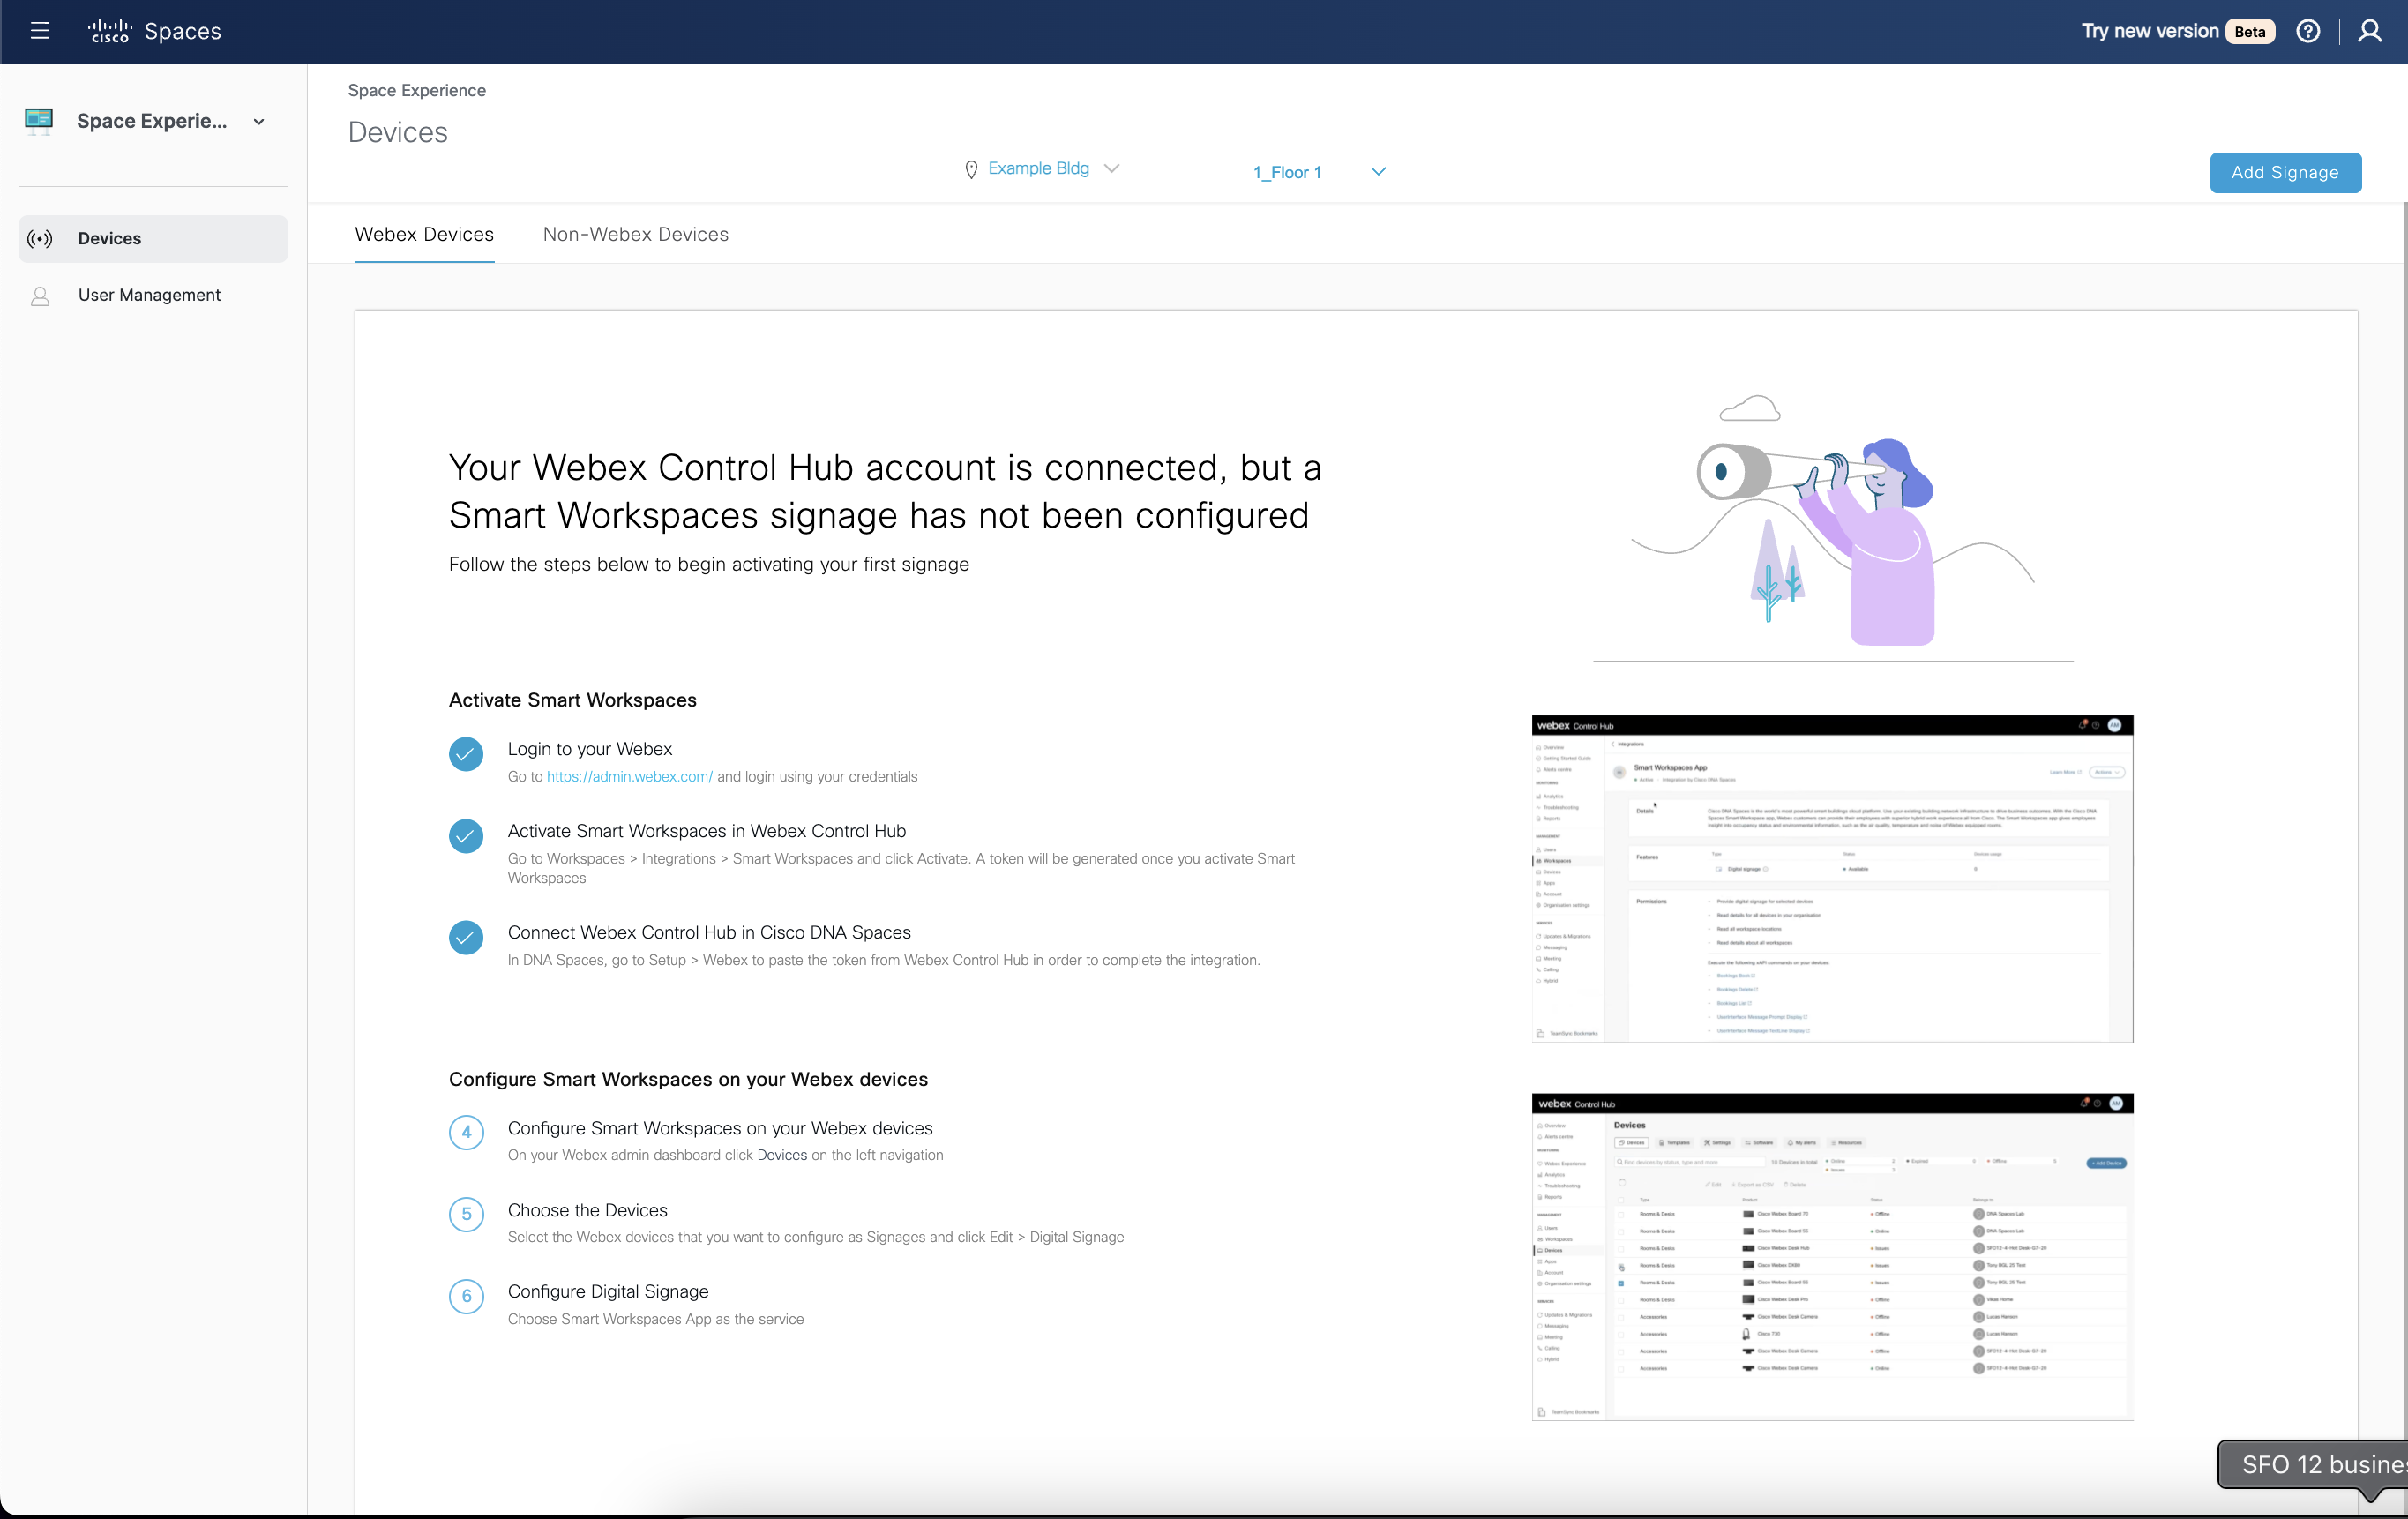
Task: Click the Add Signage button
Action: (2285, 172)
